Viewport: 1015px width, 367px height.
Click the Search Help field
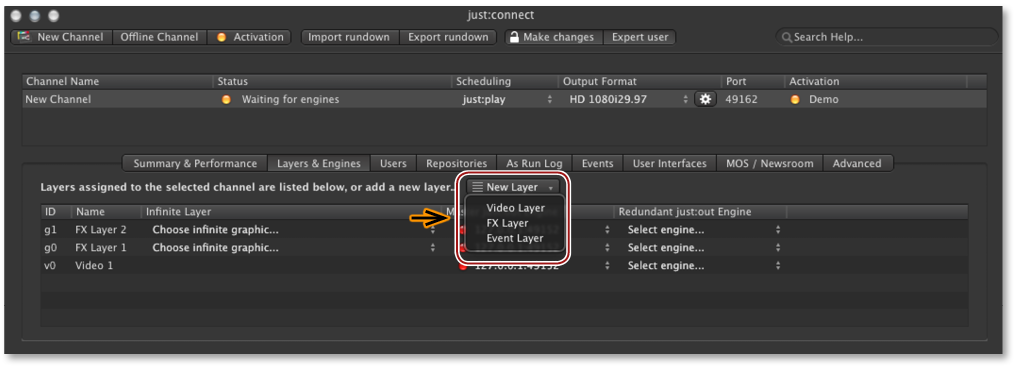pyautogui.click(x=886, y=37)
